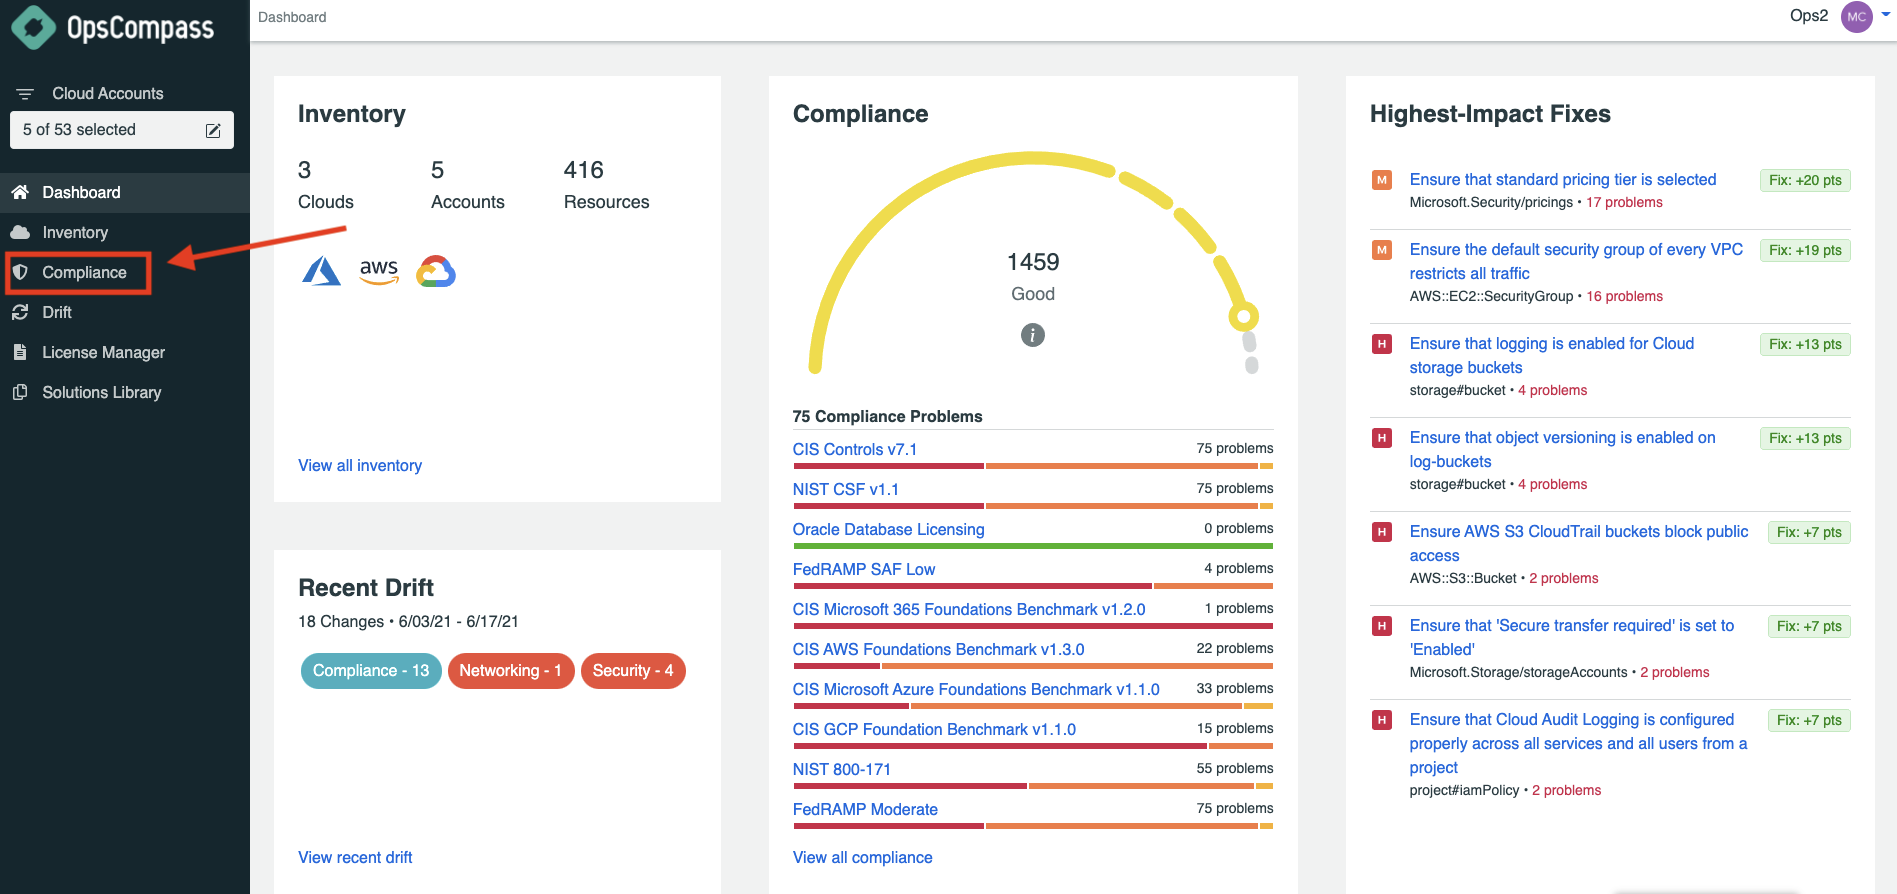Open 'Ensure that object versioning' fix
Viewport: 1897px width, 894px height.
click(x=1562, y=450)
